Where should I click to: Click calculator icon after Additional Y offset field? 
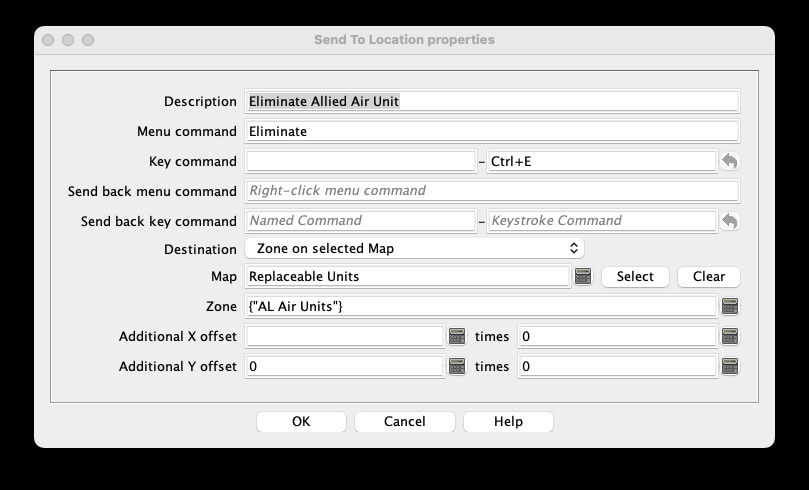coord(457,367)
